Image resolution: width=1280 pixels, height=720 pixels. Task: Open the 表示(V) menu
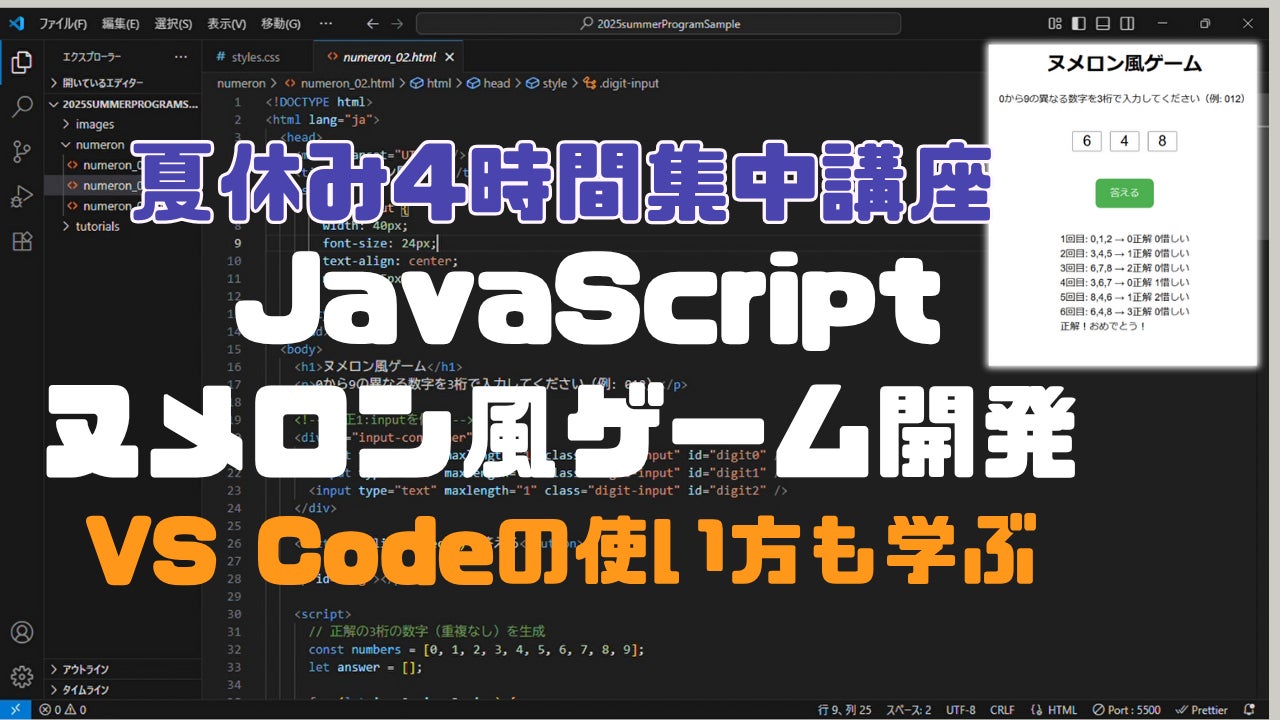[x=227, y=23]
